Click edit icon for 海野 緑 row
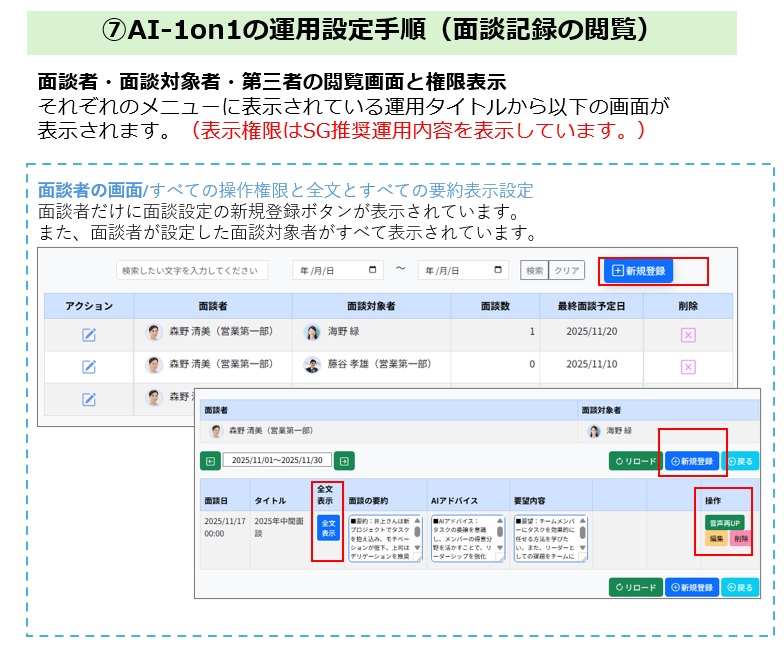Screen dimensions: 784x647 point(88,334)
